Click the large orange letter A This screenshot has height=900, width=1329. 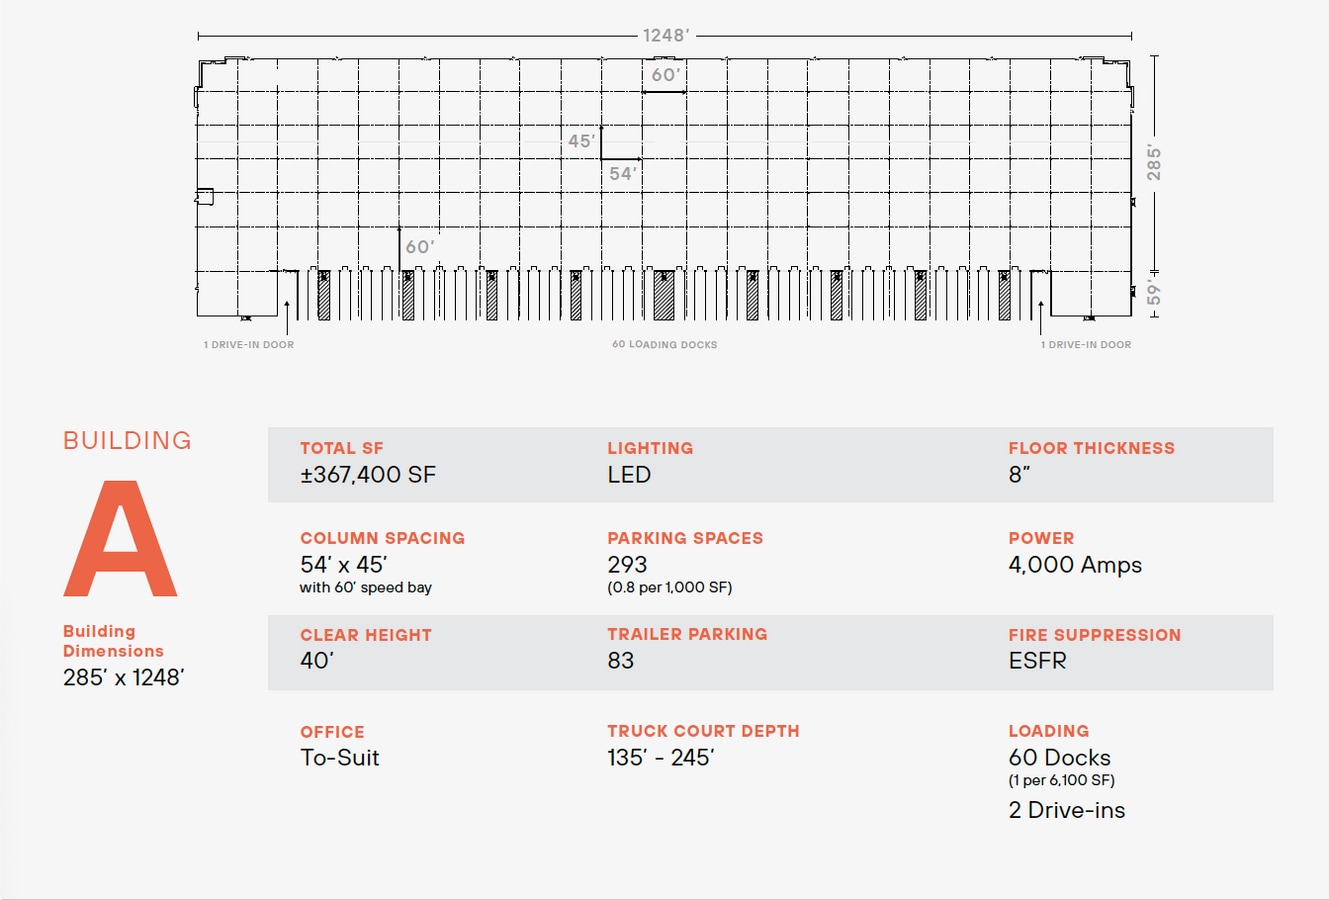coord(121,540)
